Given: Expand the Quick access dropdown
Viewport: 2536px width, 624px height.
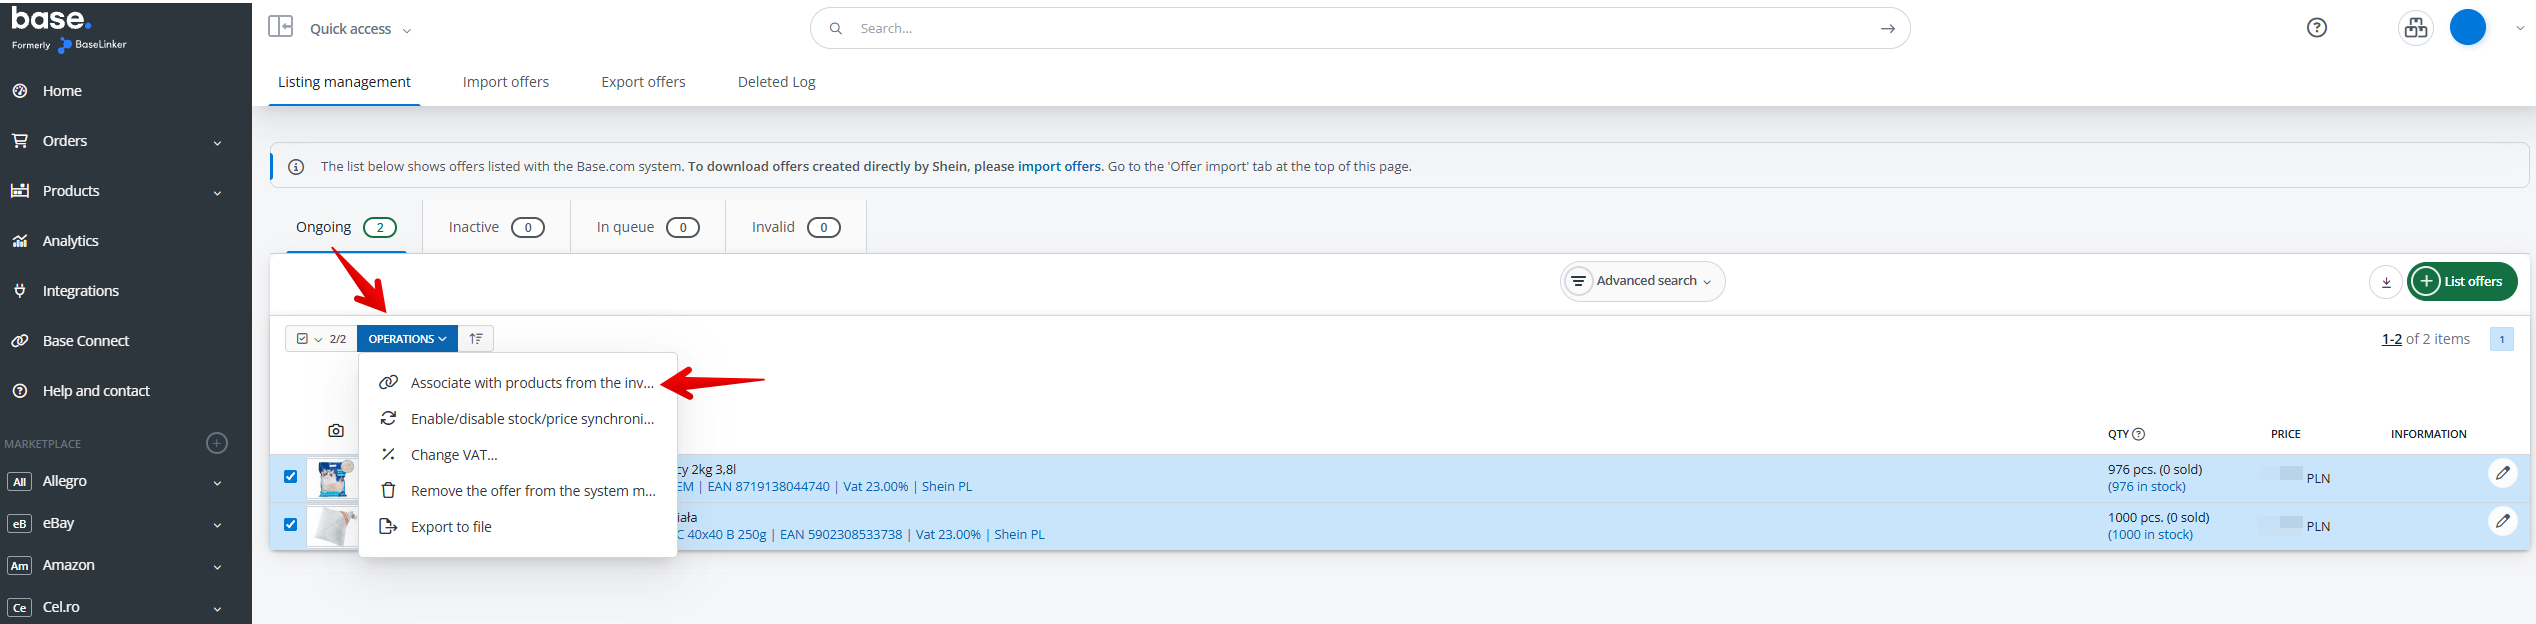Looking at the screenshot, I should click(x=360, y=29).
